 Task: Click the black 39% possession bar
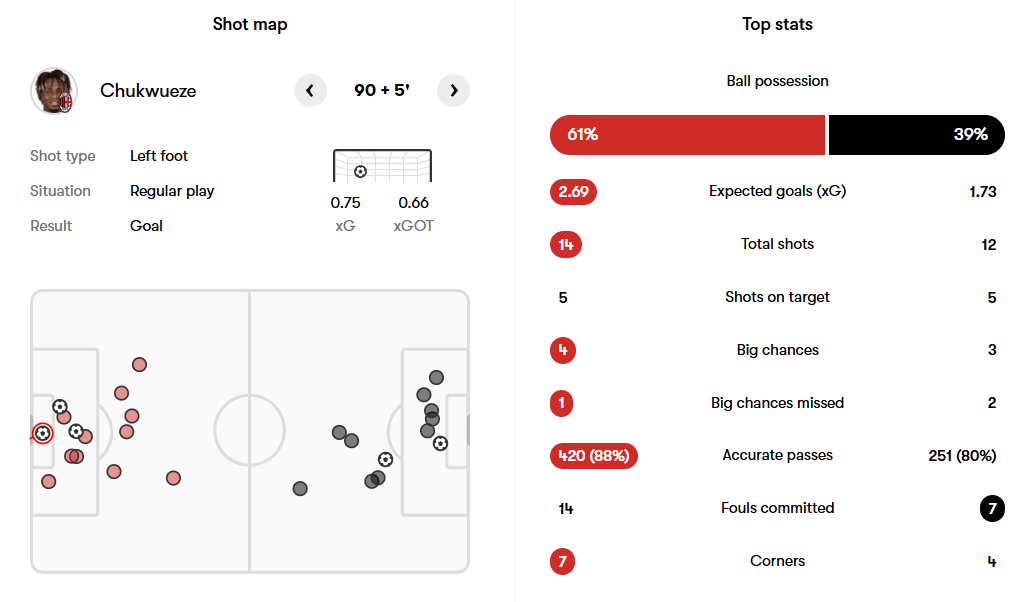tap(916, 135)
